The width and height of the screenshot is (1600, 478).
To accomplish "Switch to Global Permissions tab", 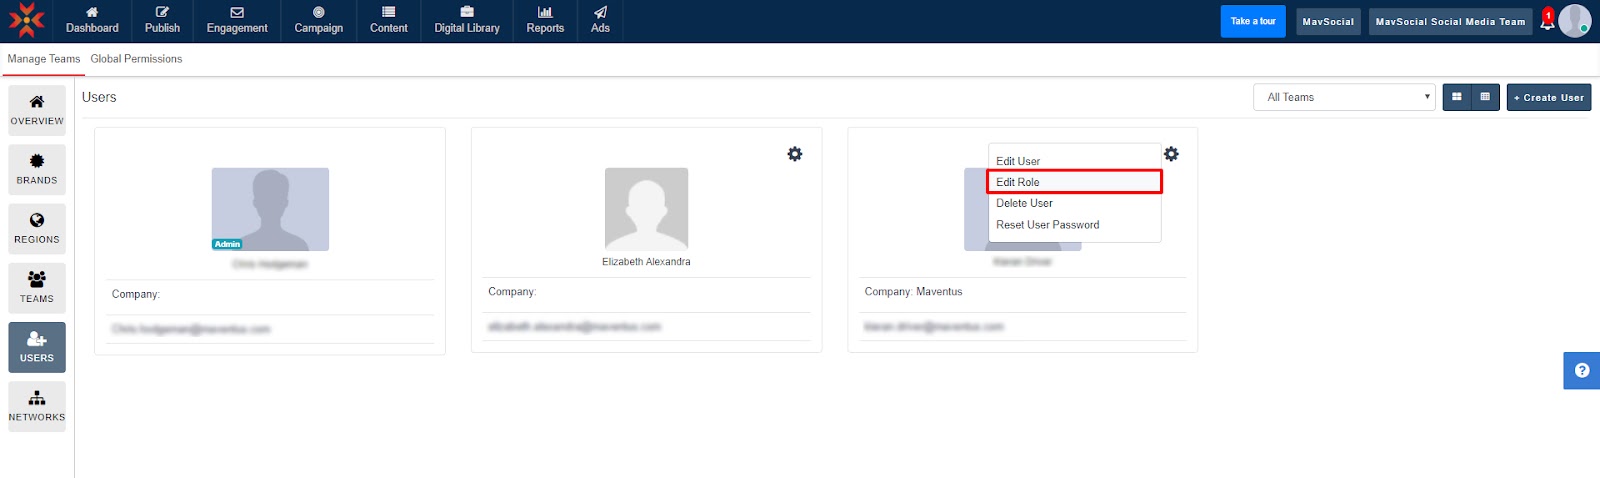I will coord(136,59).
